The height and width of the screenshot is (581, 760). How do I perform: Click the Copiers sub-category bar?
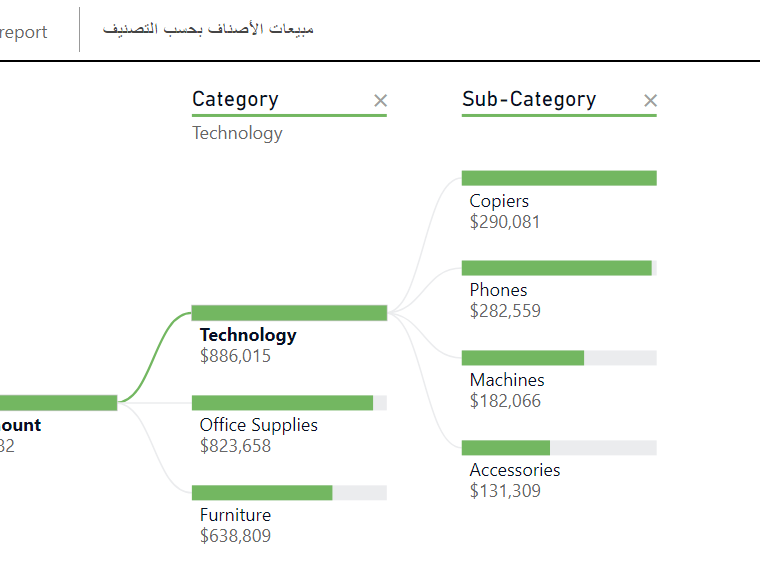click(x=559, y=178)
